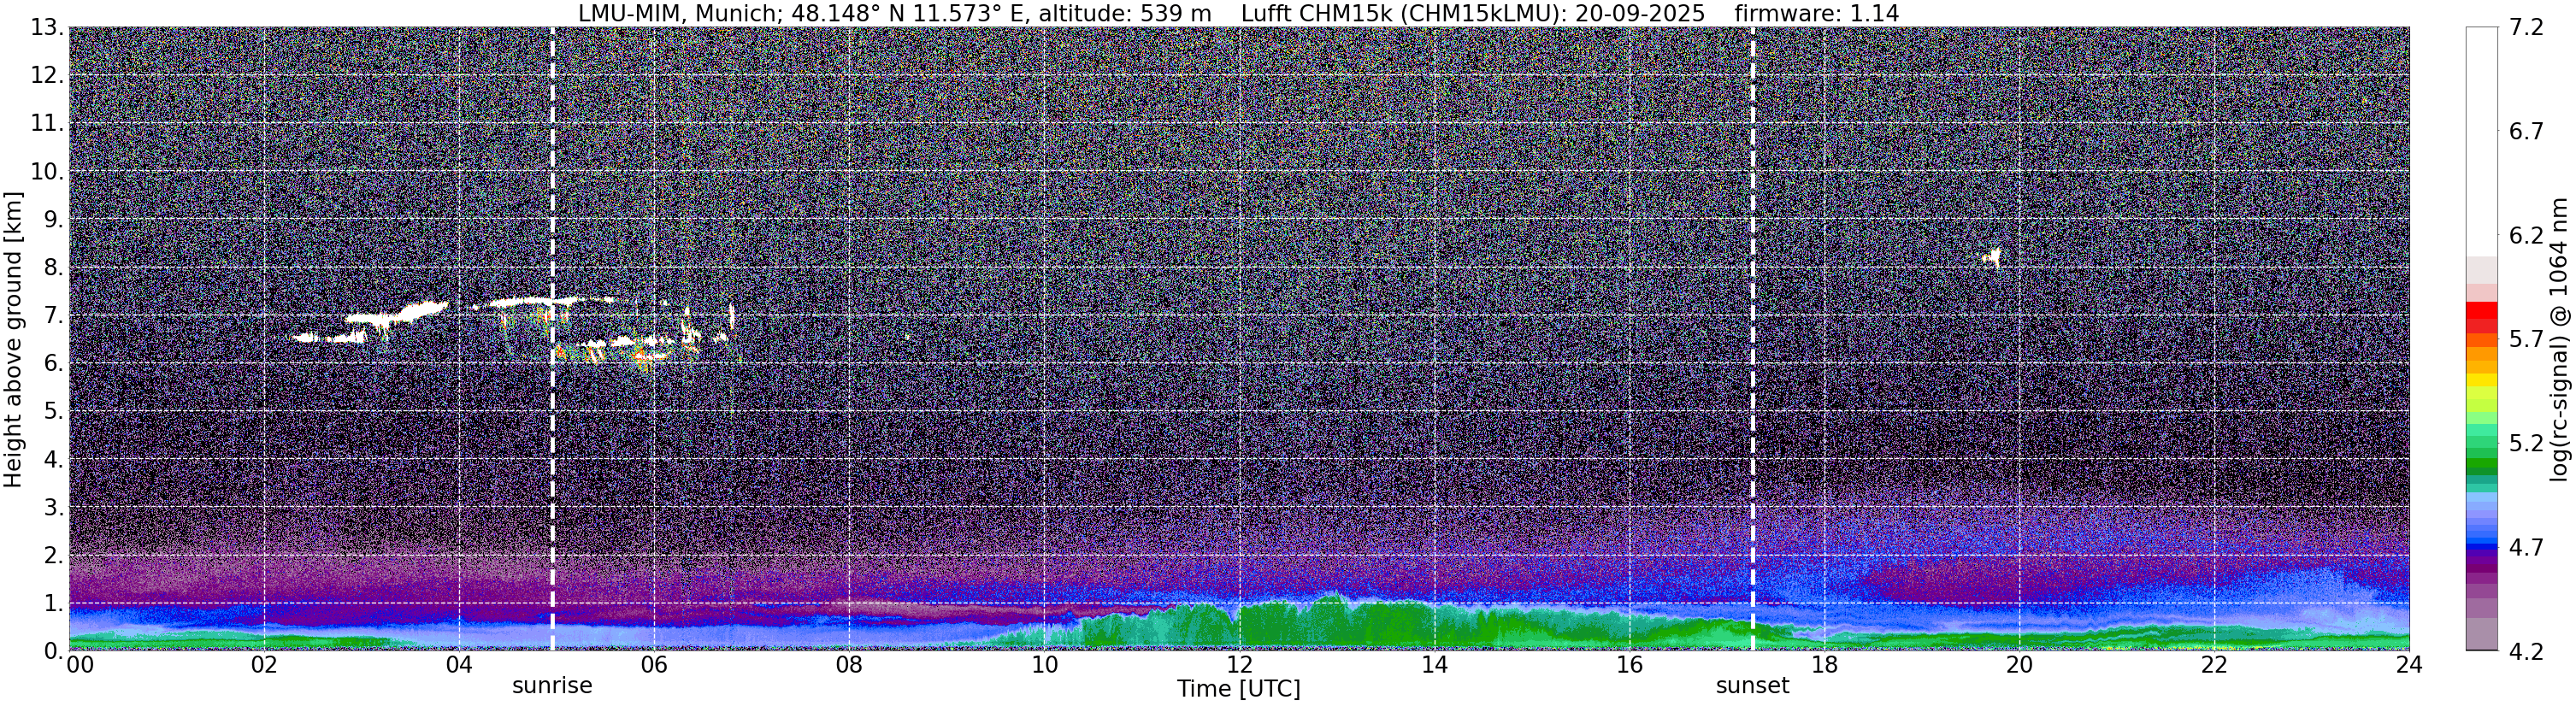Click the small white cloud echo near 8 km
Screen dimensions: 2576x706
[x=1992, y=258]
